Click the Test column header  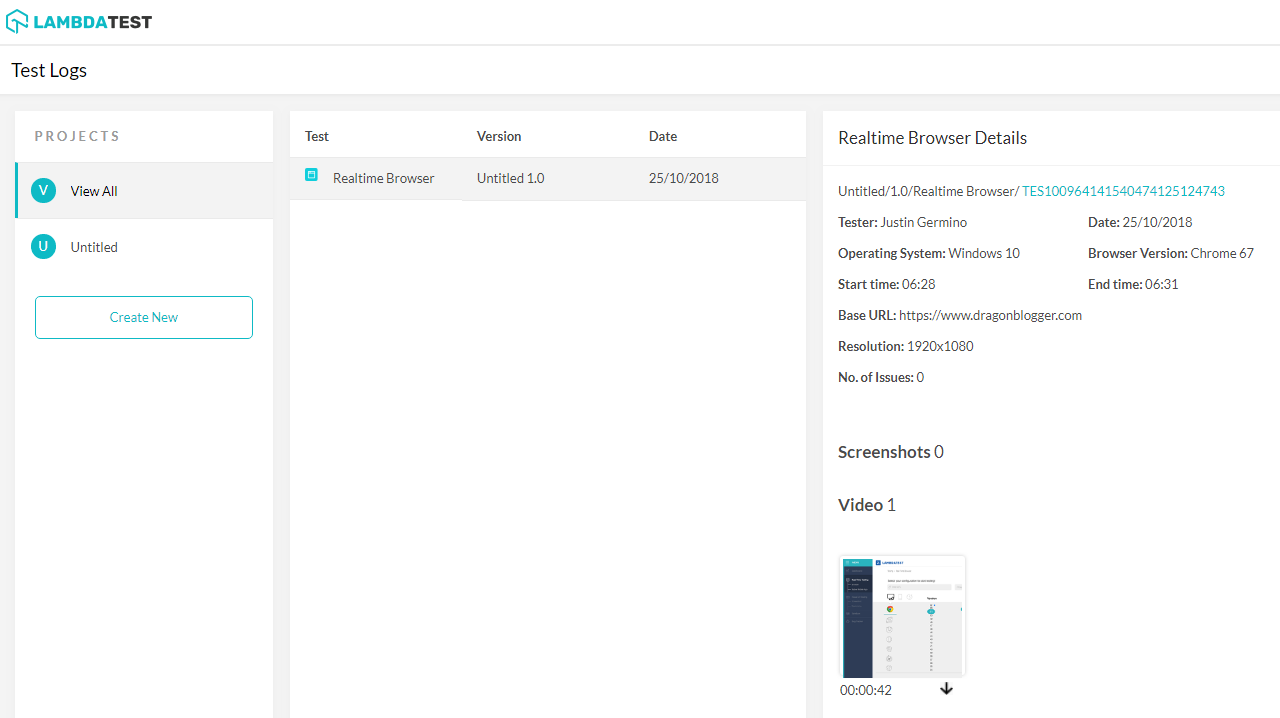click(x=317, y=136)
